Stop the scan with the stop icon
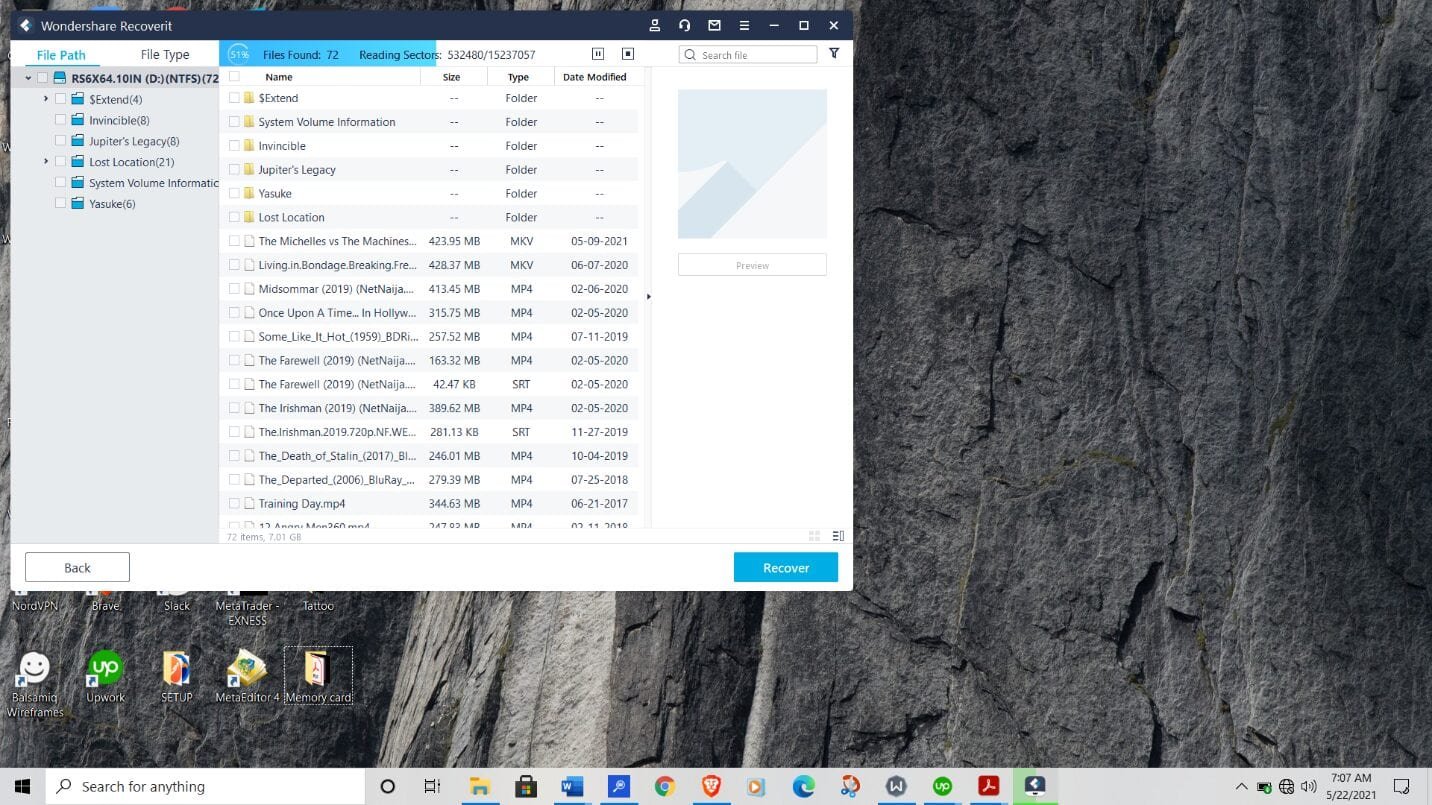Screen dimensions: 1432x805 628,54
